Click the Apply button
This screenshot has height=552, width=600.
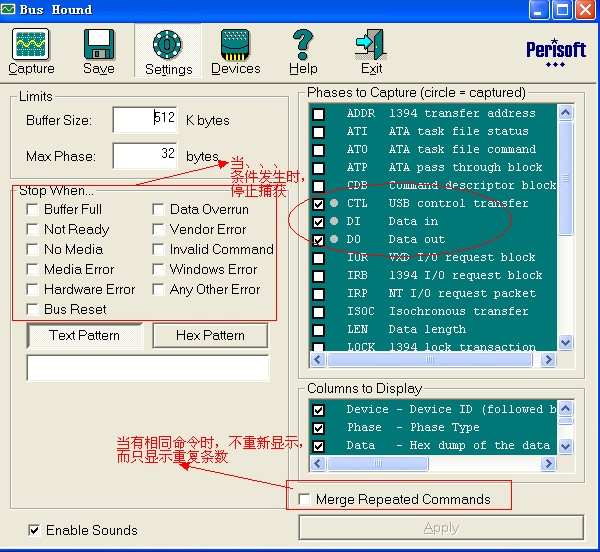[x=441, y=528]
